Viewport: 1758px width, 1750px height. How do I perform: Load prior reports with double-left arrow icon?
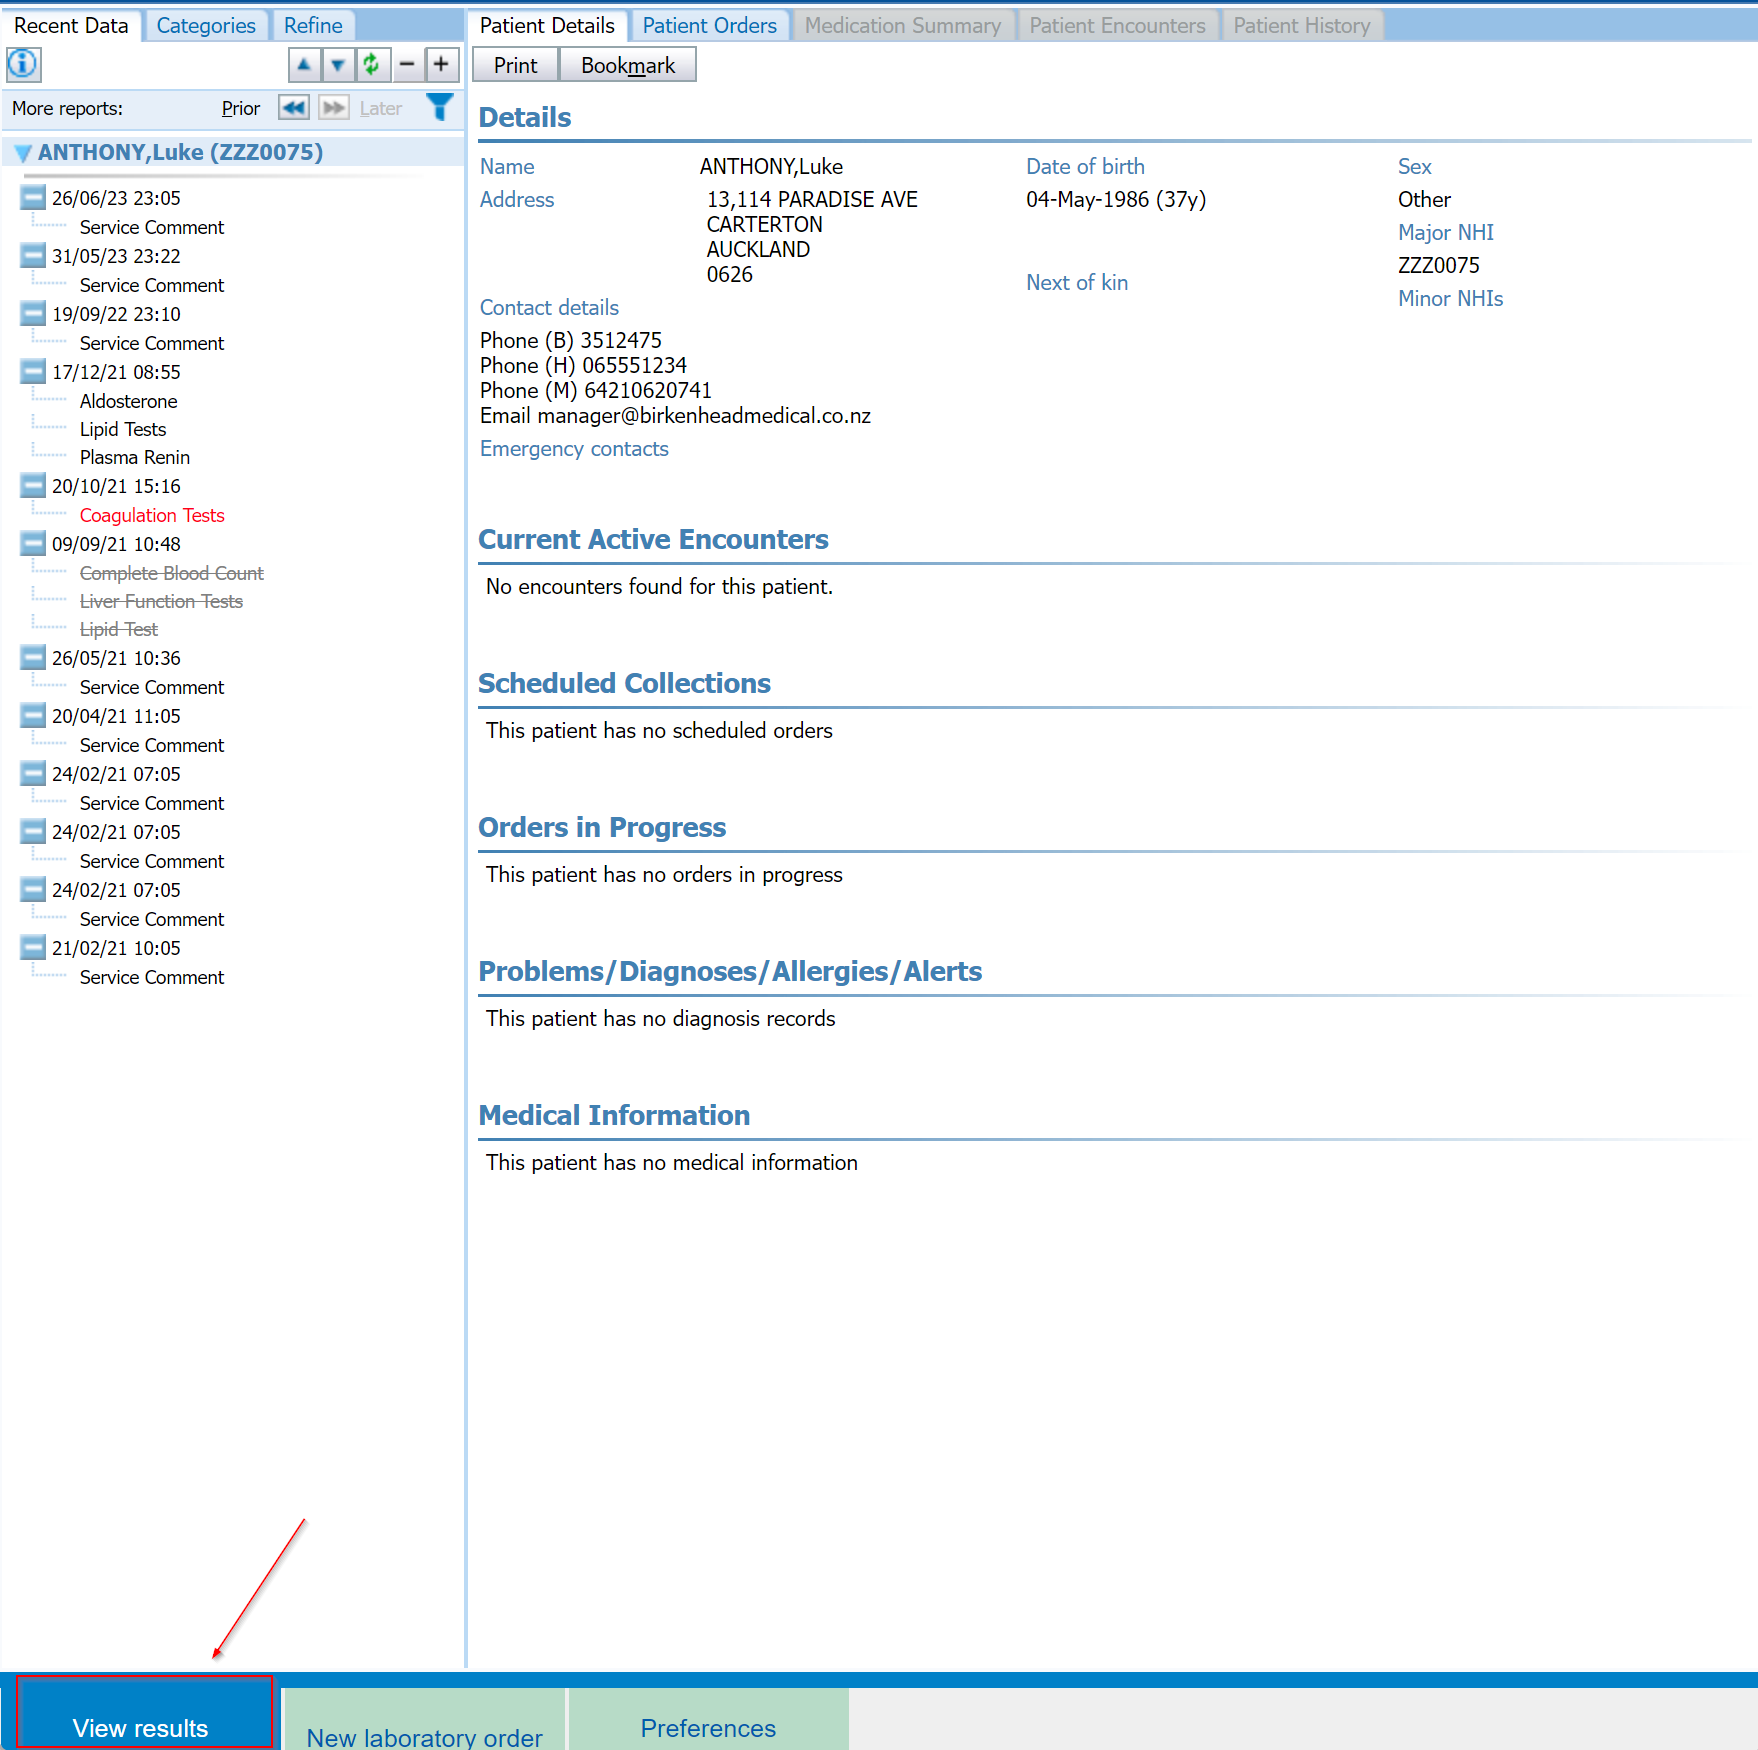click(293, 108)
